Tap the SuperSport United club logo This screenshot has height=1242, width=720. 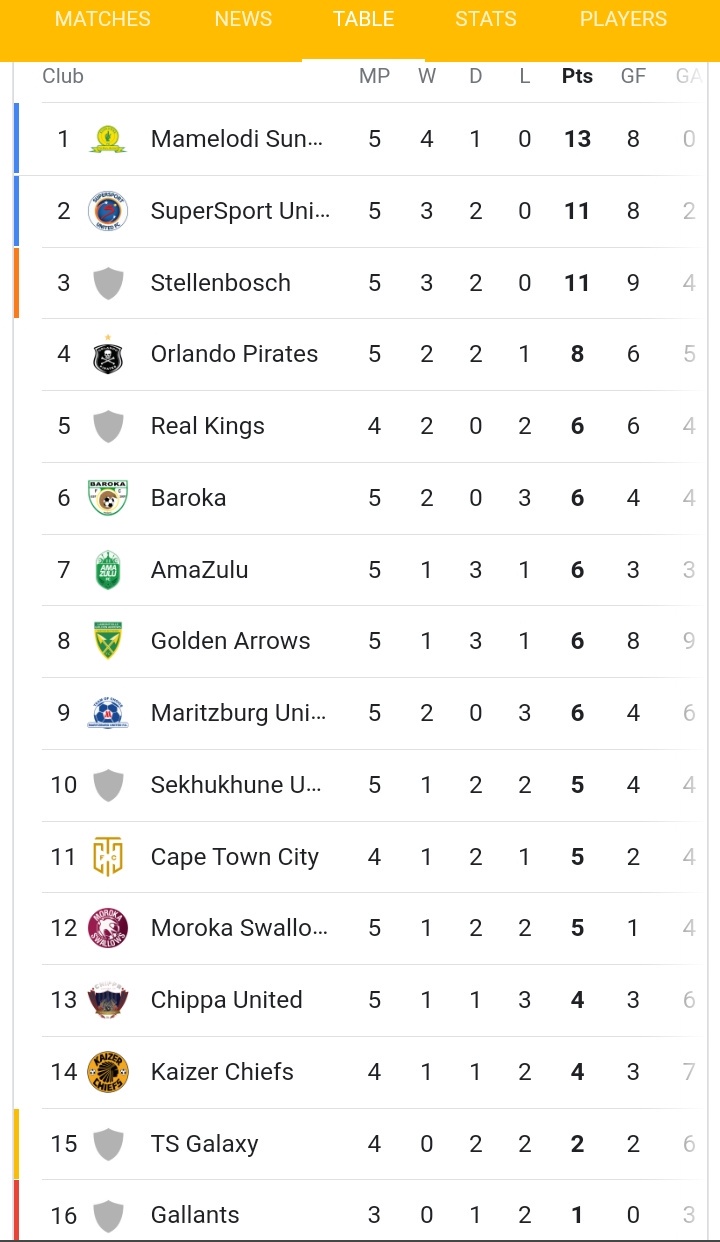tap(108, 211)
